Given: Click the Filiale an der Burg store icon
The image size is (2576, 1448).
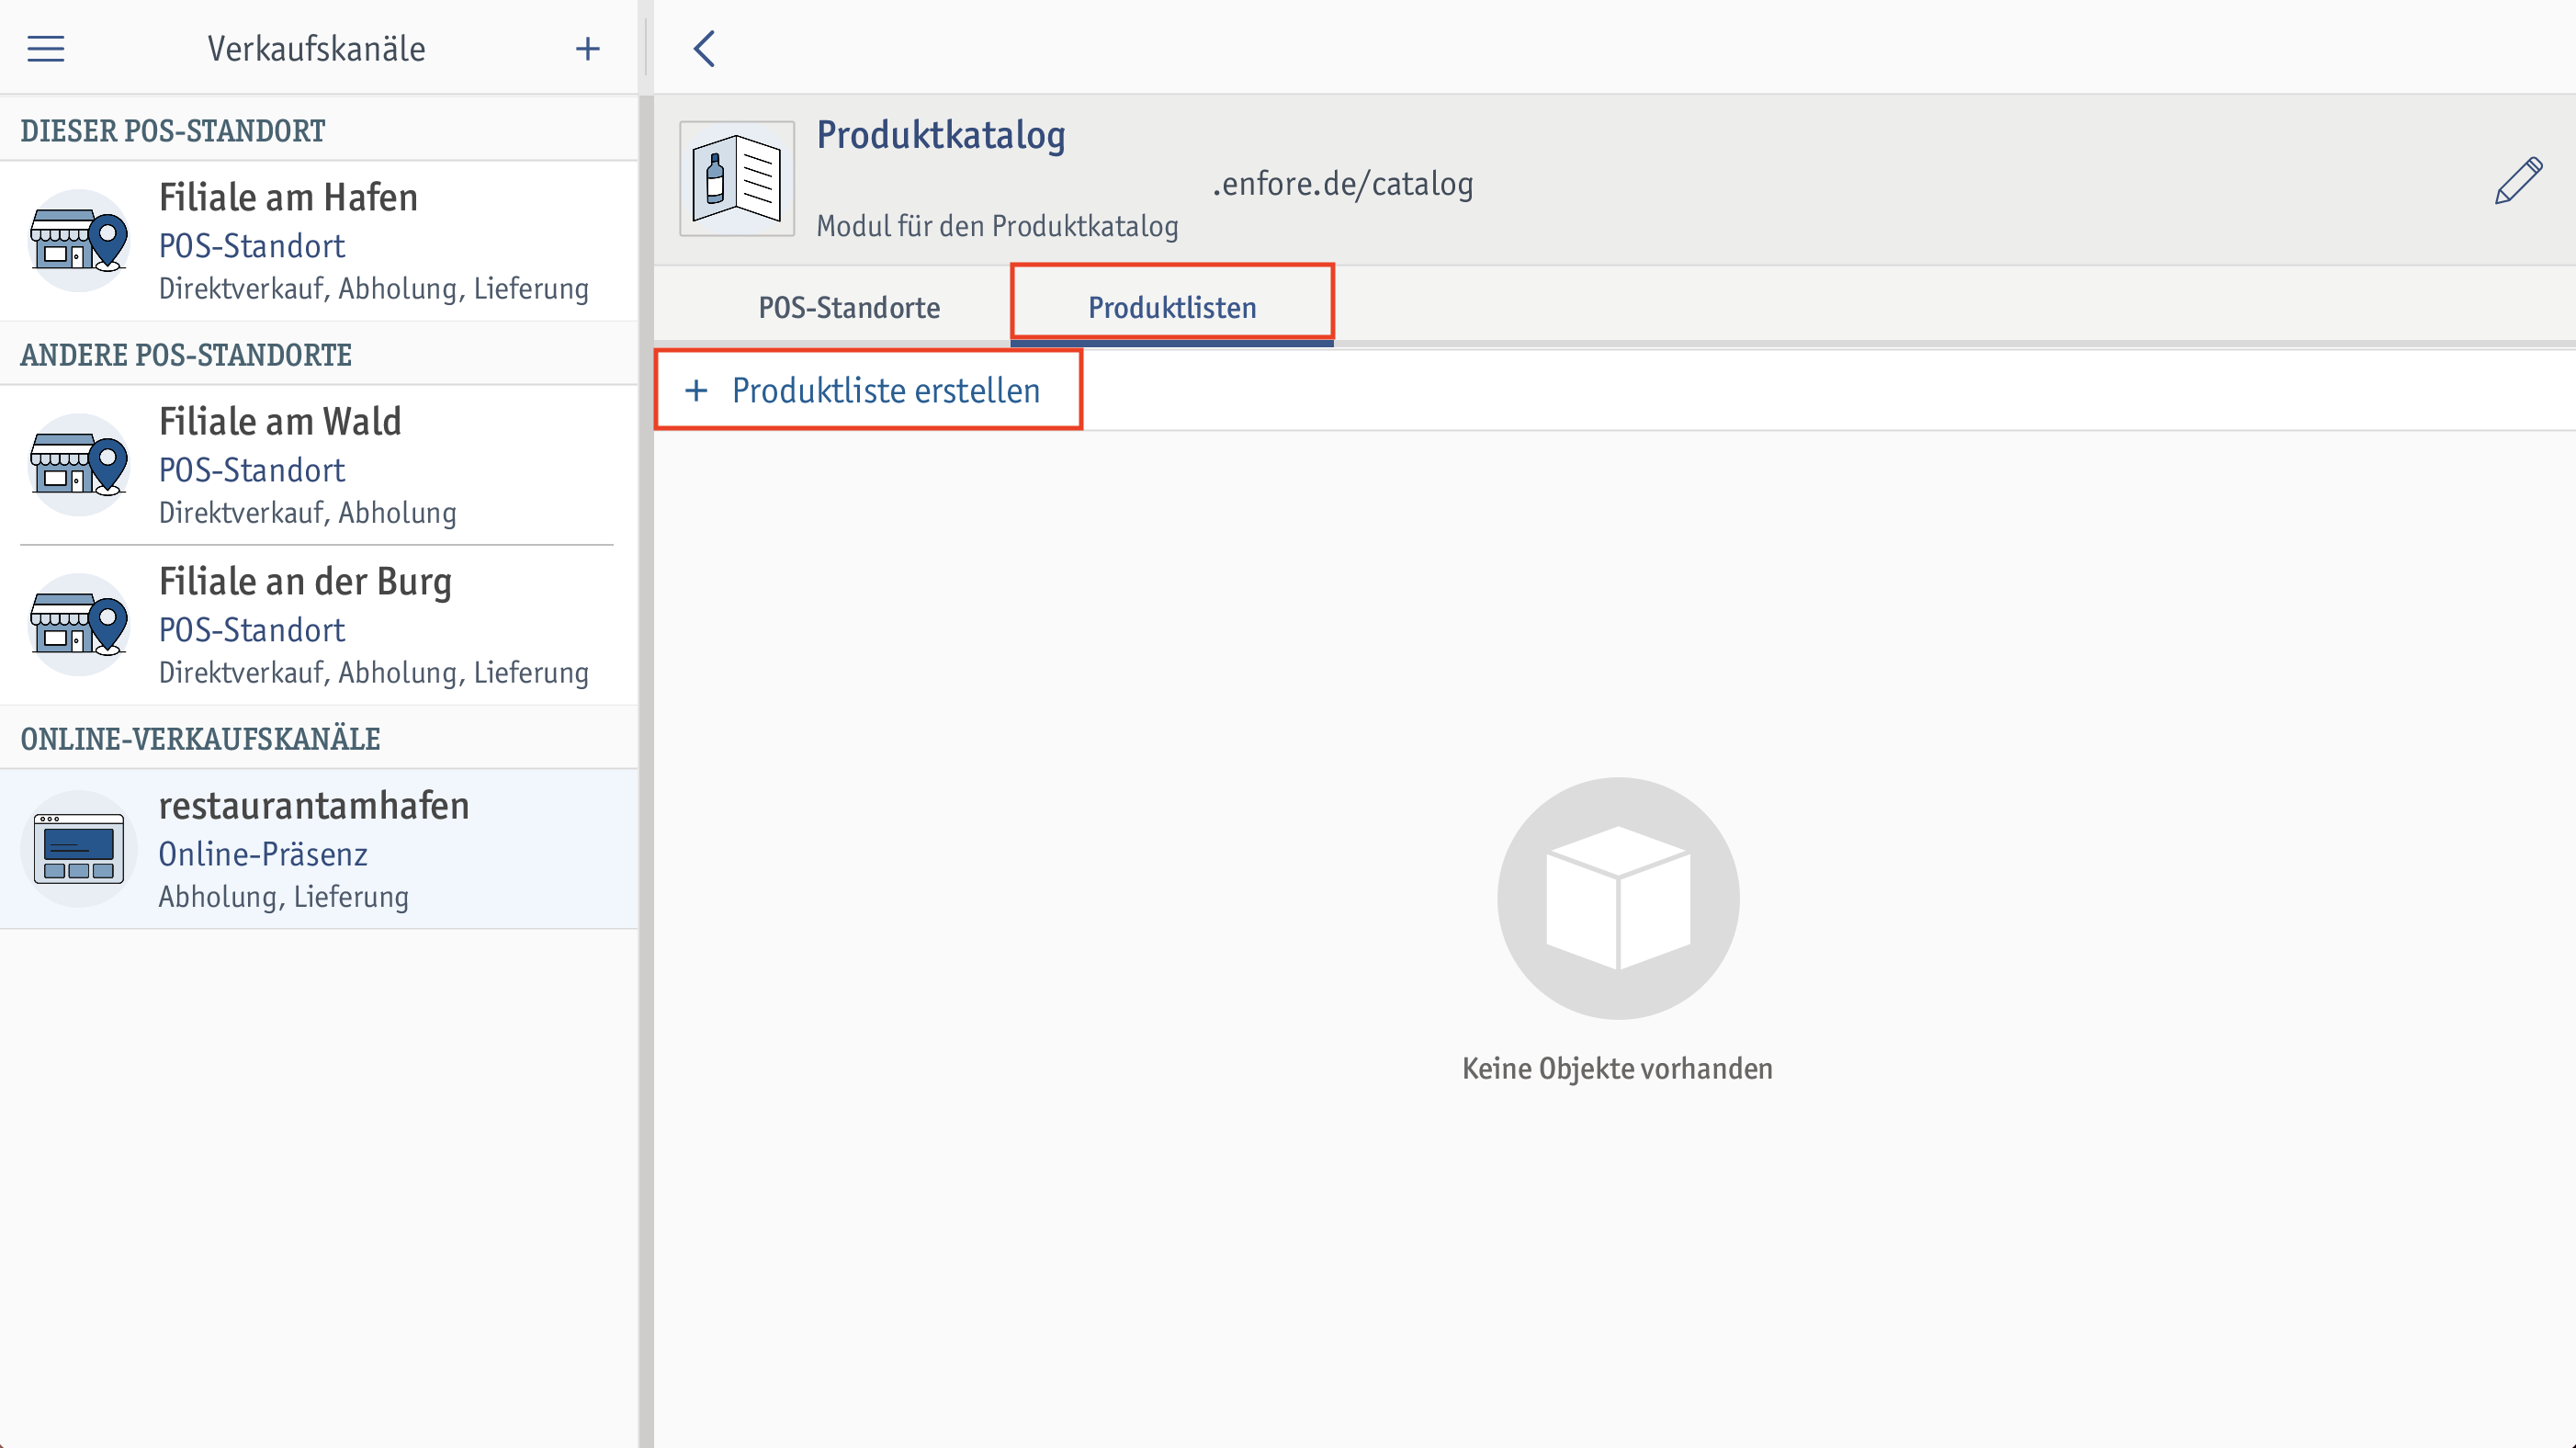Looking at the screenshot, I should point(79,624).
